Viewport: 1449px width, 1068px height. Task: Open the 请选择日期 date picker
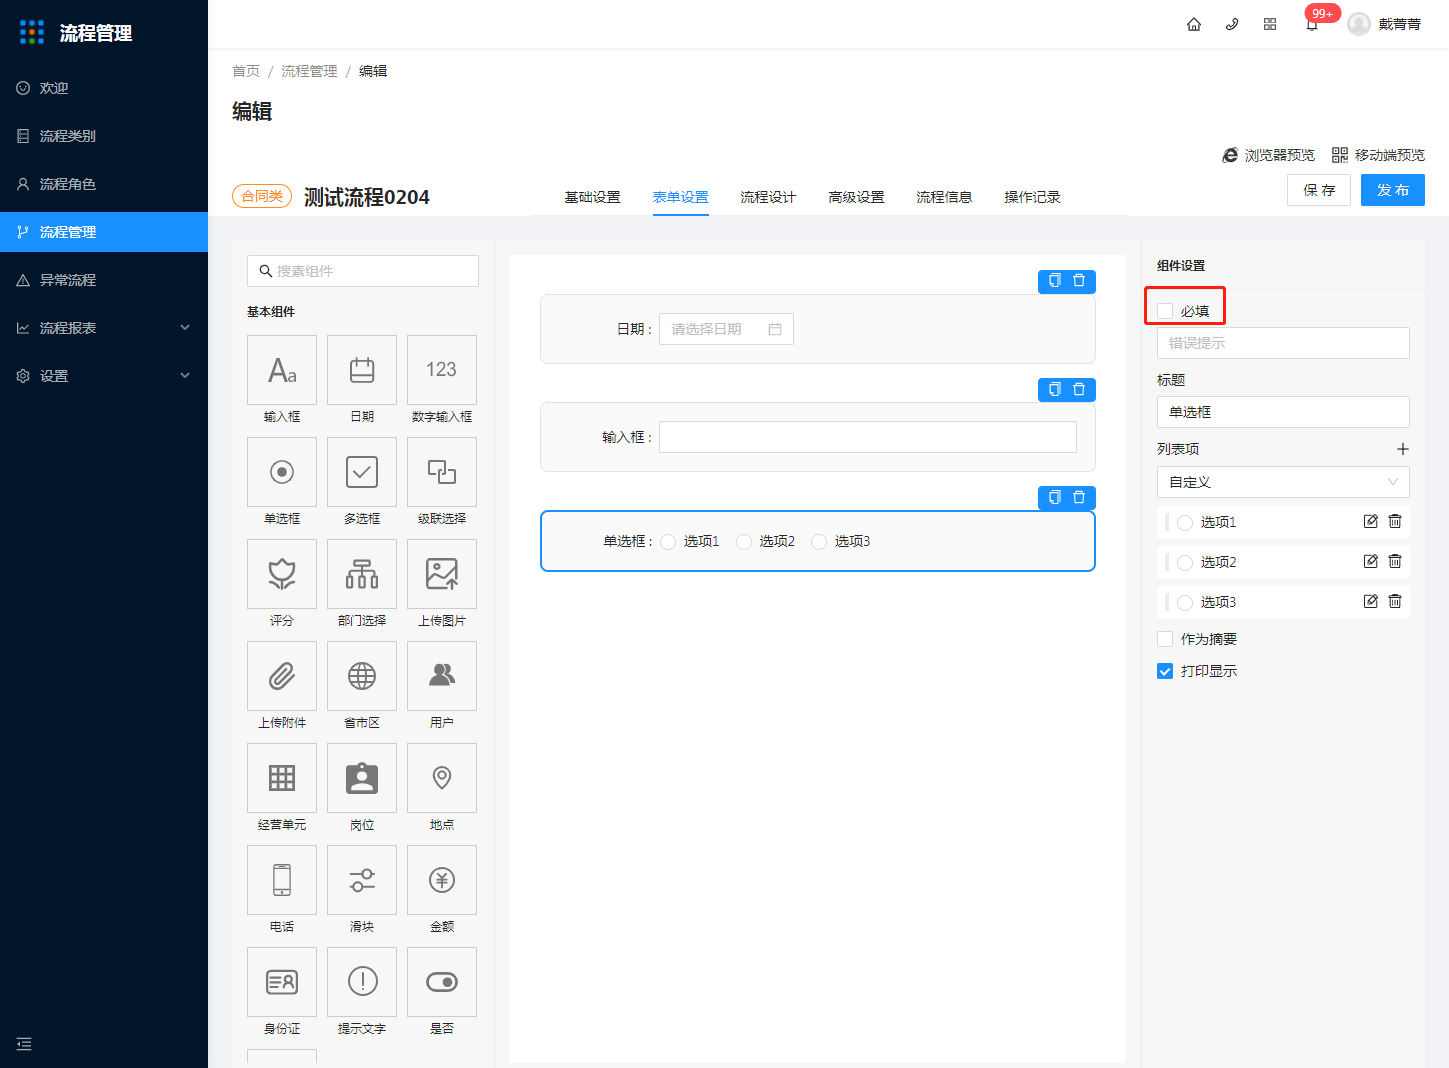coord(726,329)
